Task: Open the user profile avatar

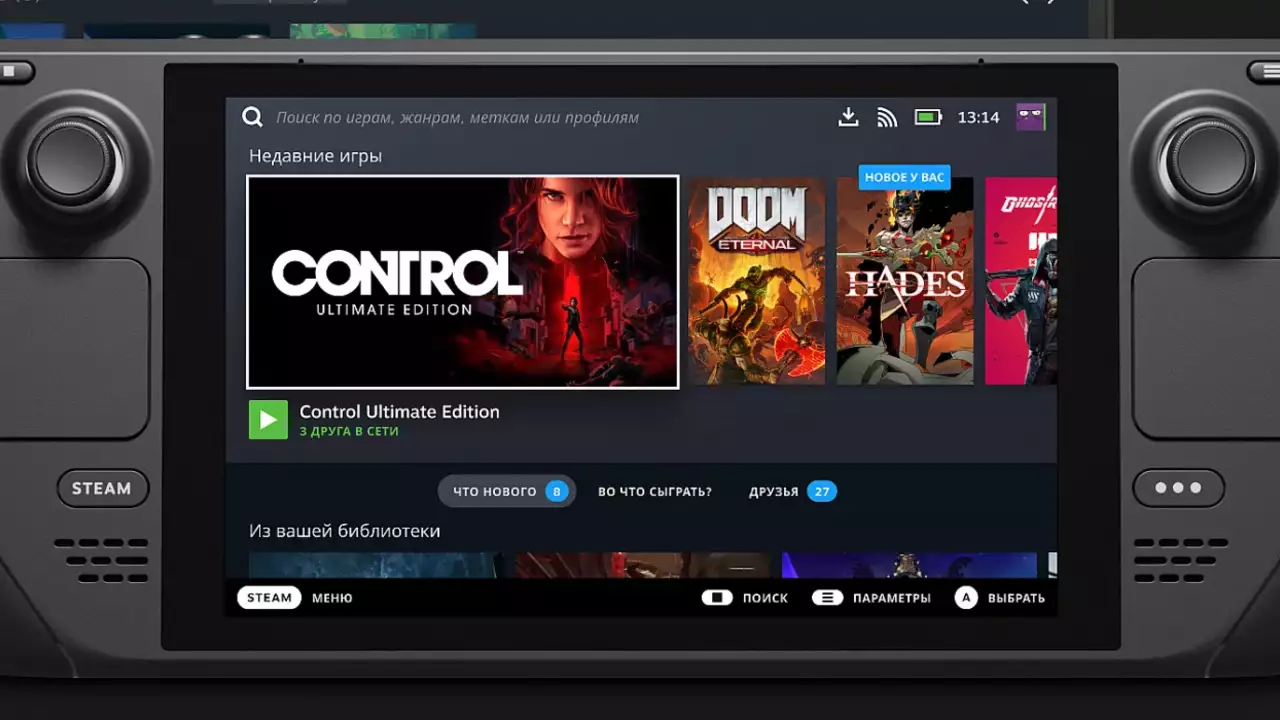Action: coord(1030,117)
